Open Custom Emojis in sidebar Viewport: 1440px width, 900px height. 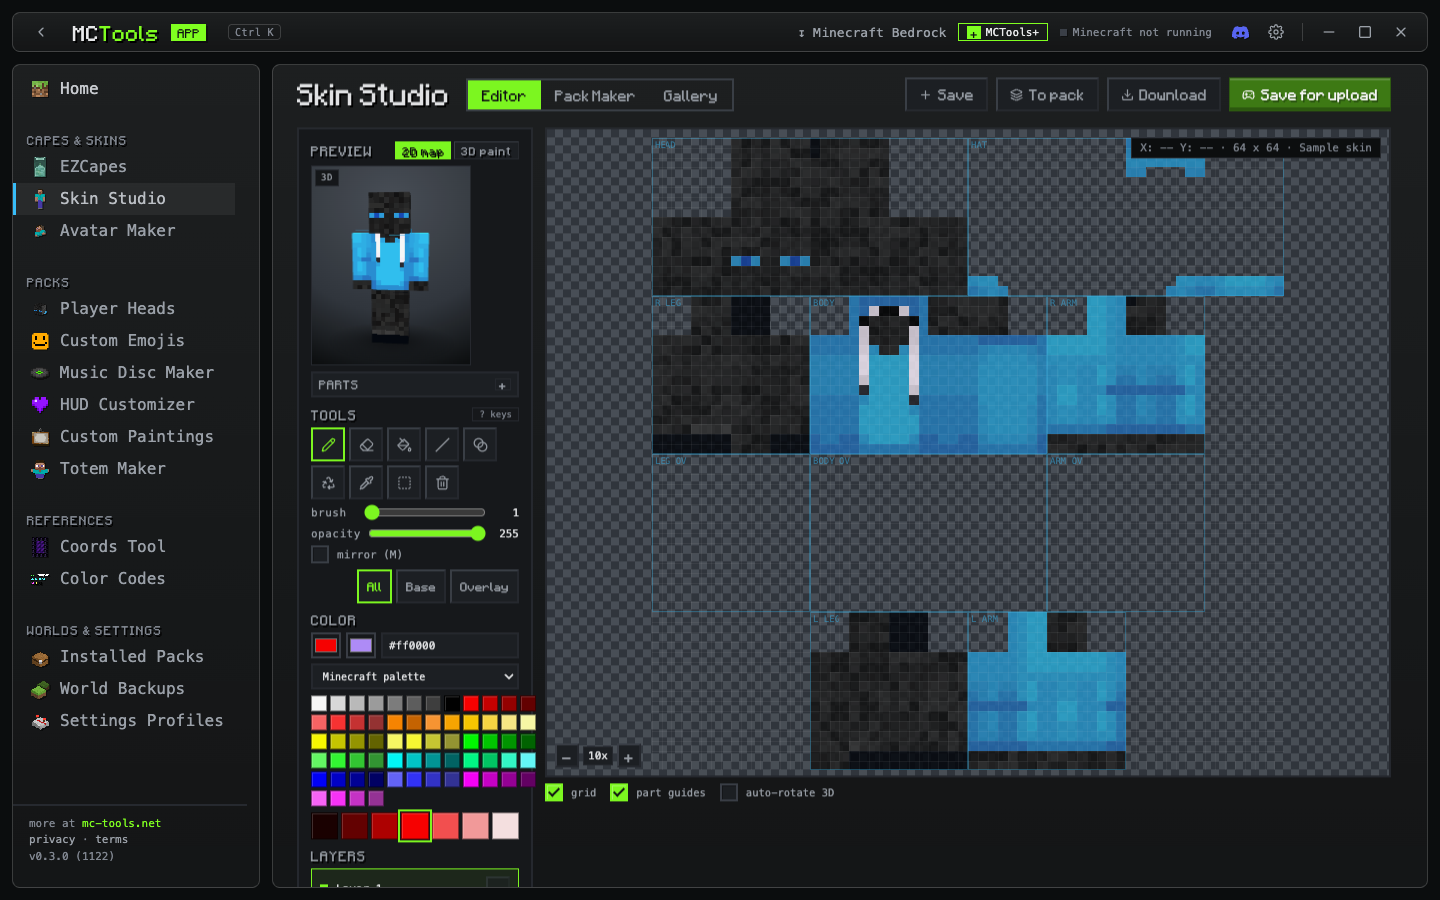click(x=125, y=341)
